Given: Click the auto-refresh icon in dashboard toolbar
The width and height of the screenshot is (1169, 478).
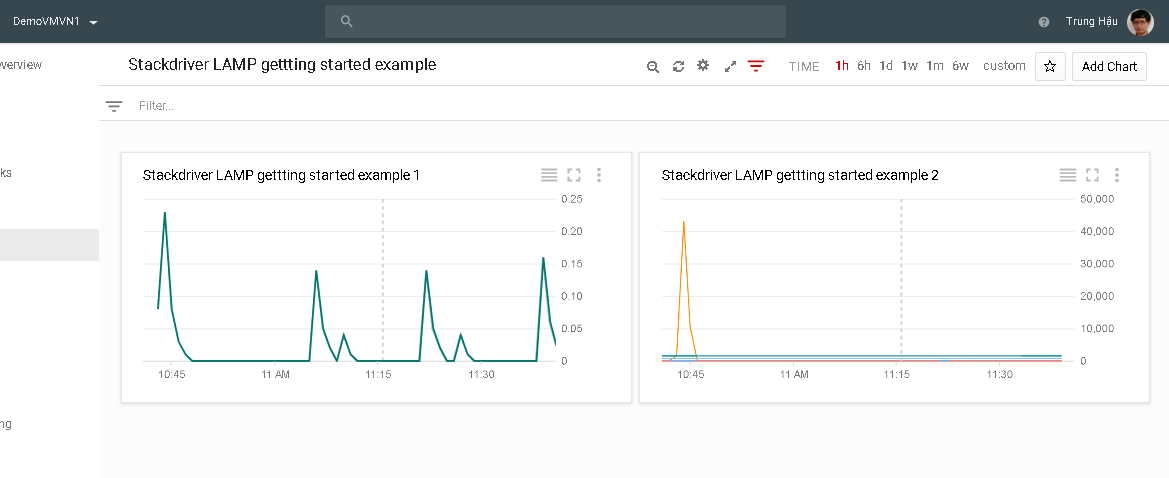Looking at the screenshot, I should coord(678,66).
